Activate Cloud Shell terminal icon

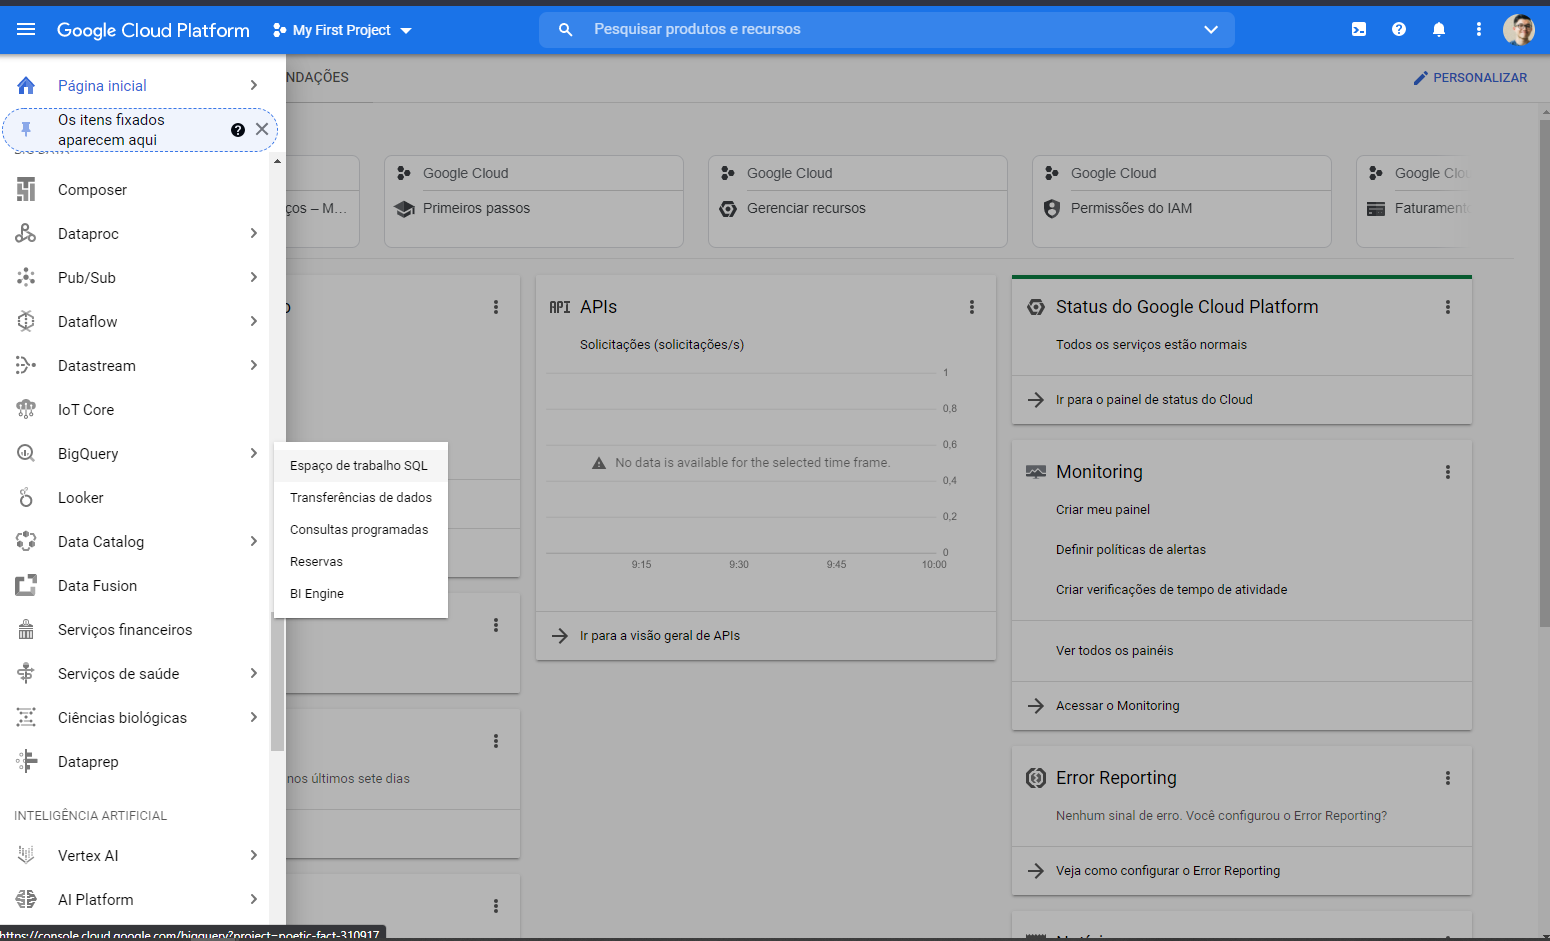pos(1359,30)
